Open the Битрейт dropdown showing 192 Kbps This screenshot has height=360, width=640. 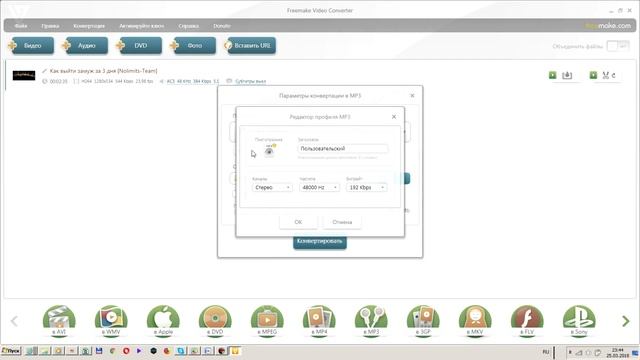(366, 187)
